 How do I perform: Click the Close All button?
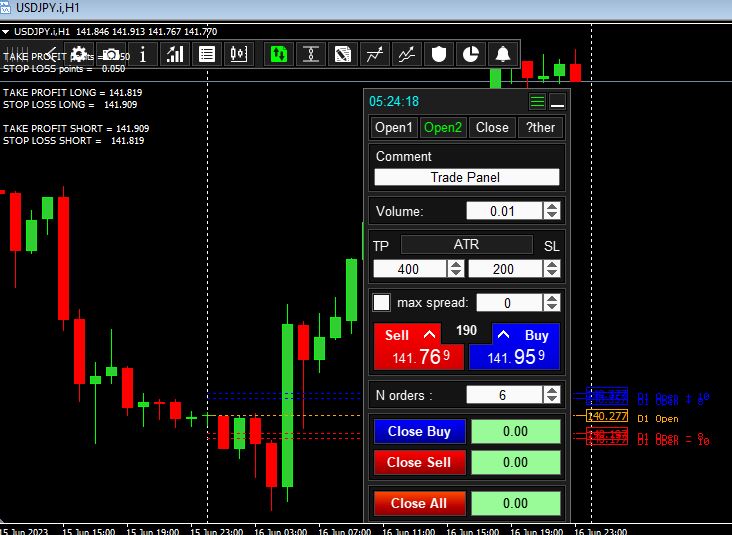pyautogui.click(x=419, y=503)
